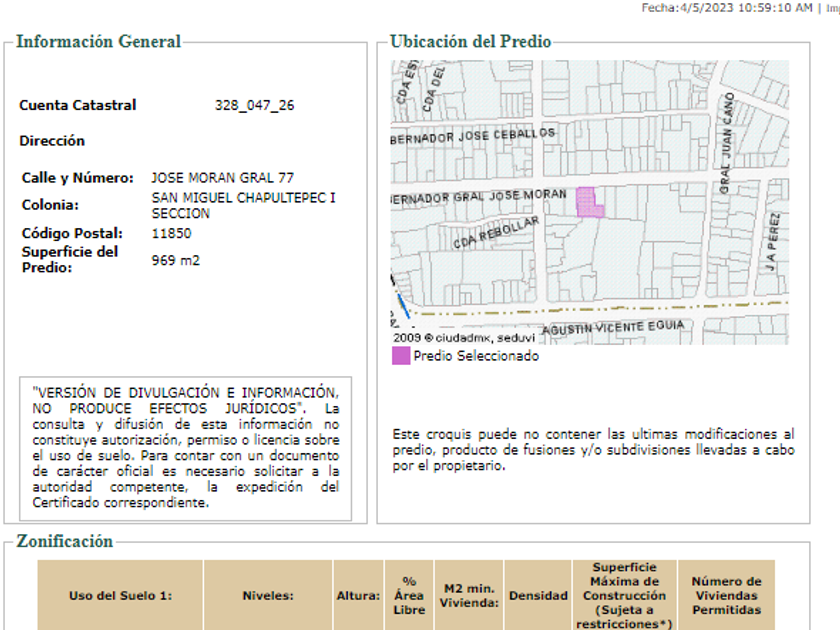
Task: Click the 'Niveles:' column header
Action: (267, 595)
